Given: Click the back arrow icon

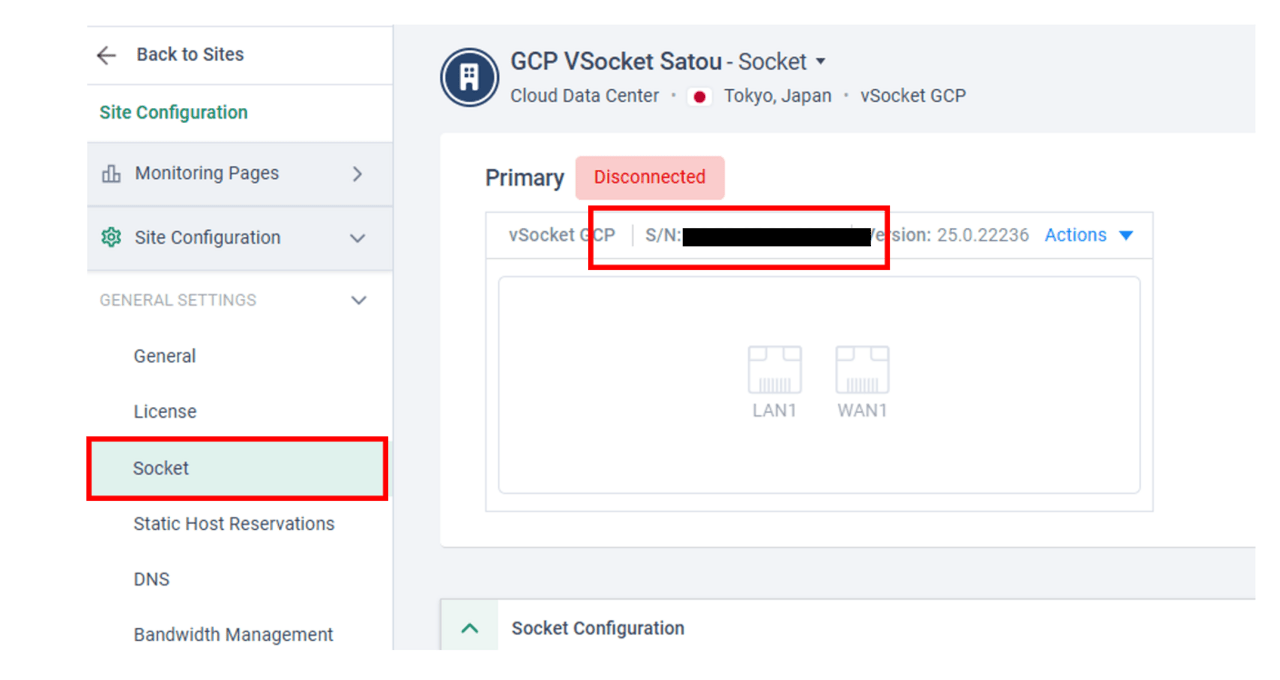Looking at the screenshot, I should tap(107, 55).
